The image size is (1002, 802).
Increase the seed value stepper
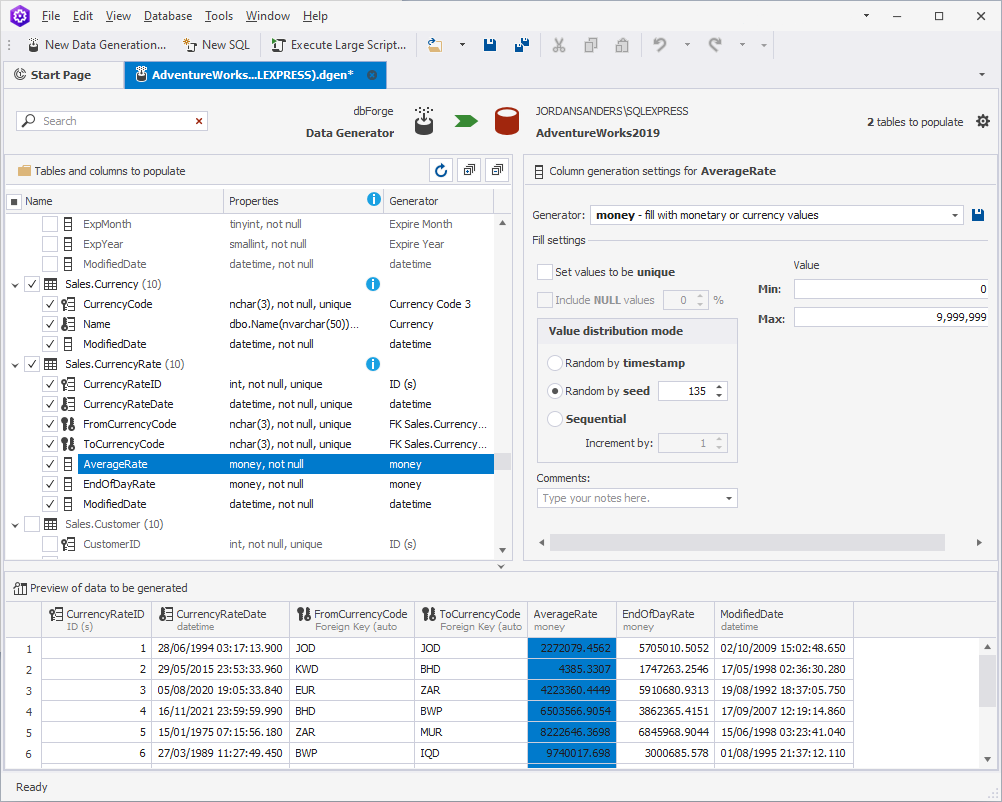pyautogui.click(x=719, y=387)
